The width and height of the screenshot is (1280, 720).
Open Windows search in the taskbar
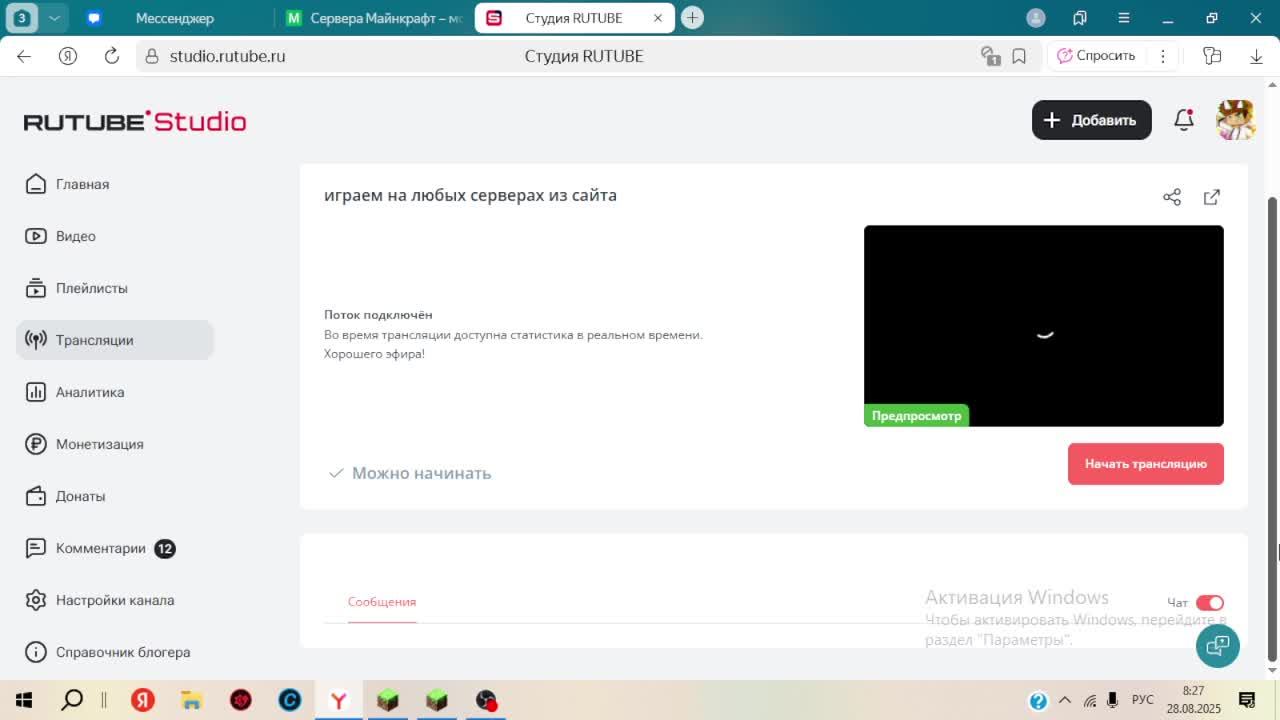coord(72,700)
